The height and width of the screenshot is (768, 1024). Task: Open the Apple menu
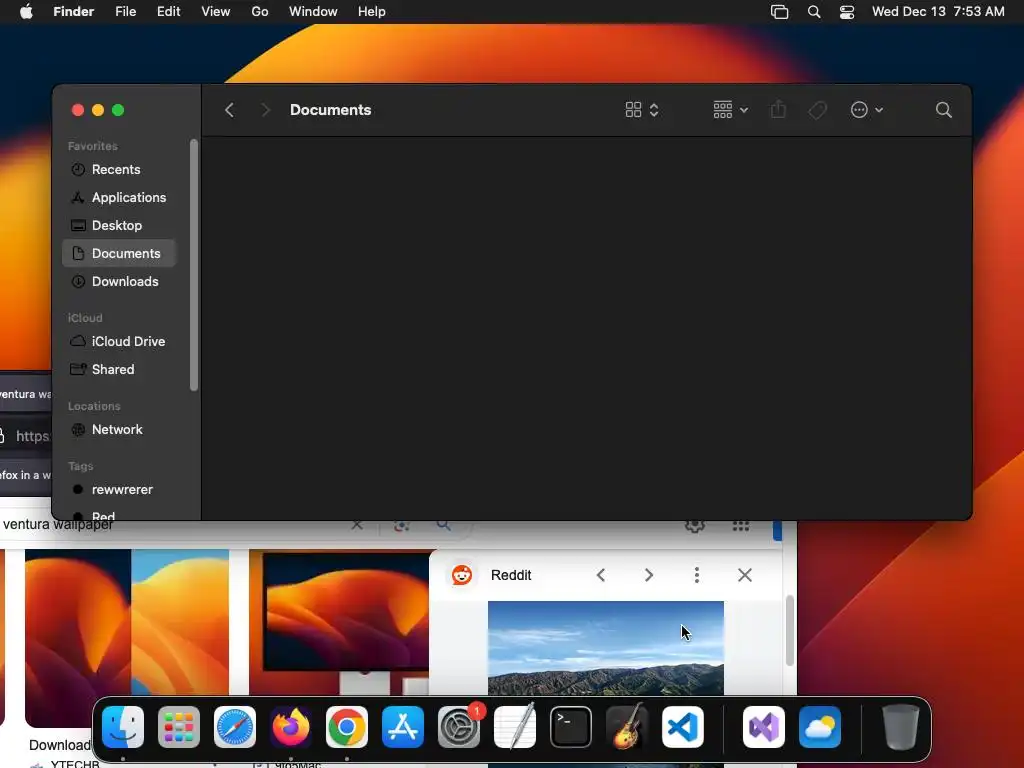pyautogui.click(x=26, y=12)
